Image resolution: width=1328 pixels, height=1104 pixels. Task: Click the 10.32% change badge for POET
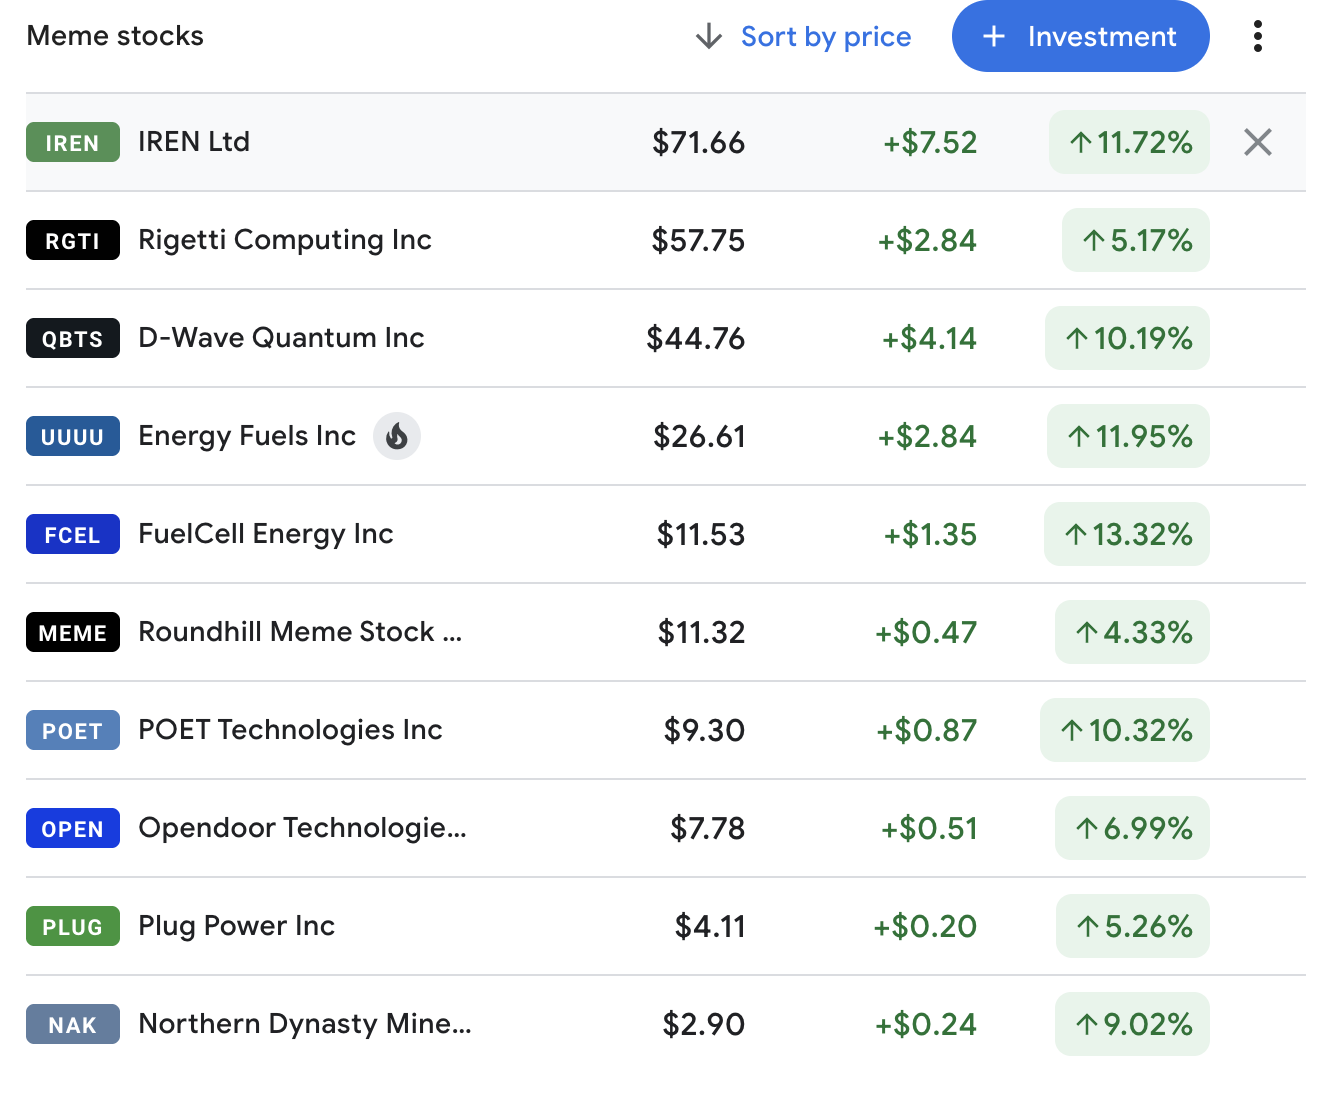coord(1125,730)
